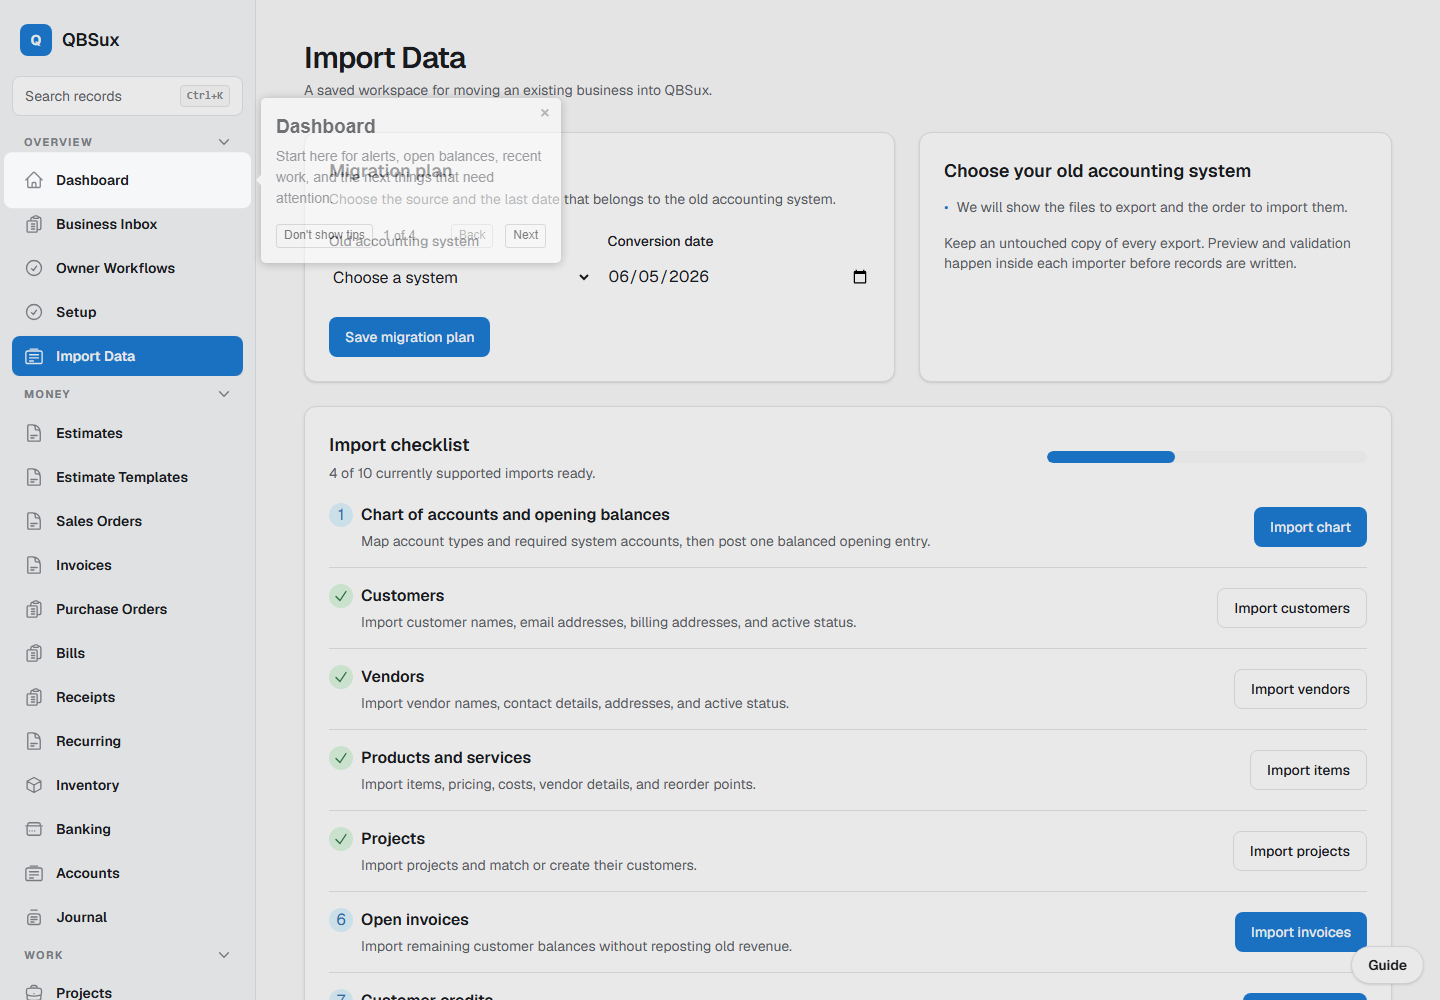This screenshot has width=1440, height=1000.
Task: Click the Business Inbox icon
Action: pyautogui.click(x=34, y=224)
